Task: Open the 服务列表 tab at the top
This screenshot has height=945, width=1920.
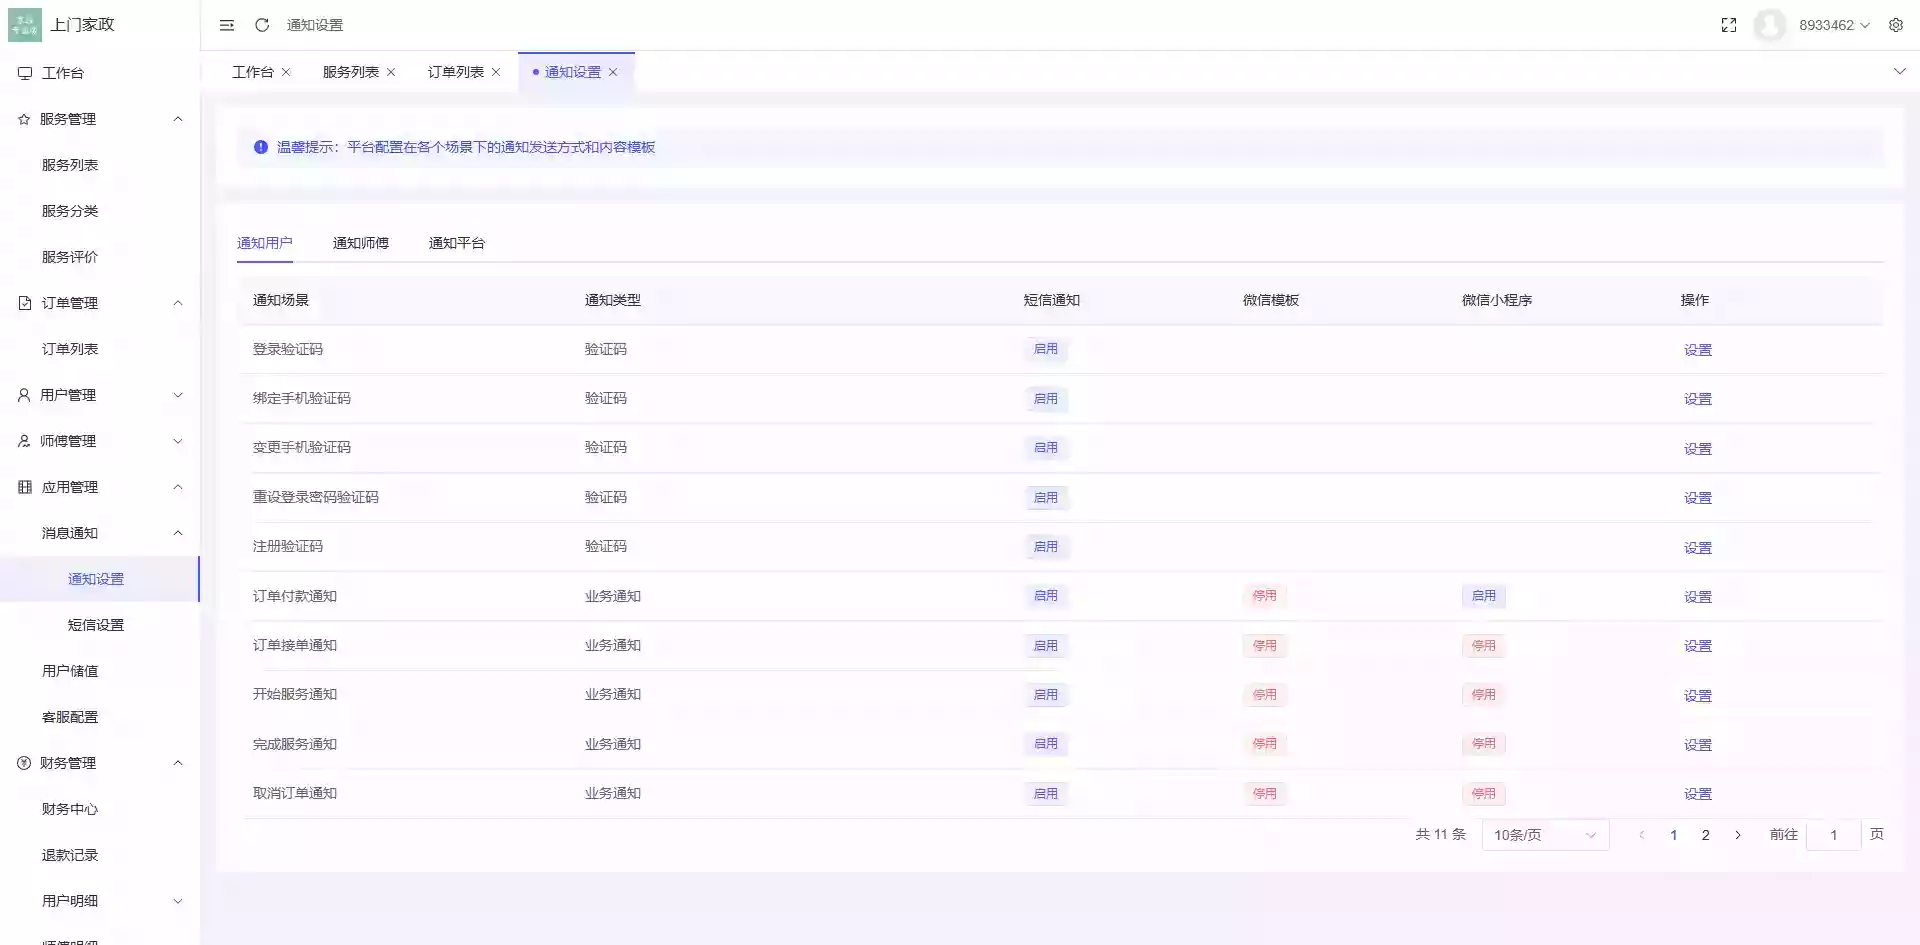Action: click(351, 72)
